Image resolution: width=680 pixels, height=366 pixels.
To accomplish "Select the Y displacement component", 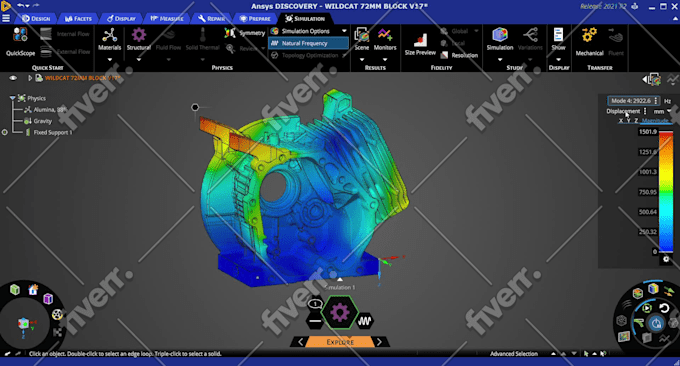I will click(628, 121).
